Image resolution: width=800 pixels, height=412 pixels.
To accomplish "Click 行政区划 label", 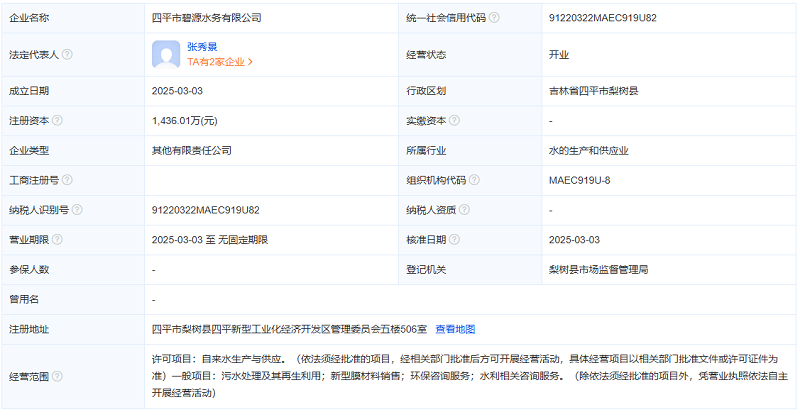I will [426, 91].
